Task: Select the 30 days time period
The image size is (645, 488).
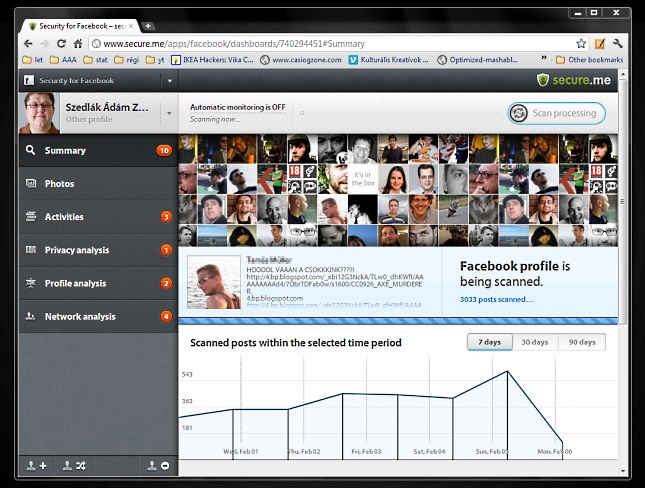Action: [535, 342]
